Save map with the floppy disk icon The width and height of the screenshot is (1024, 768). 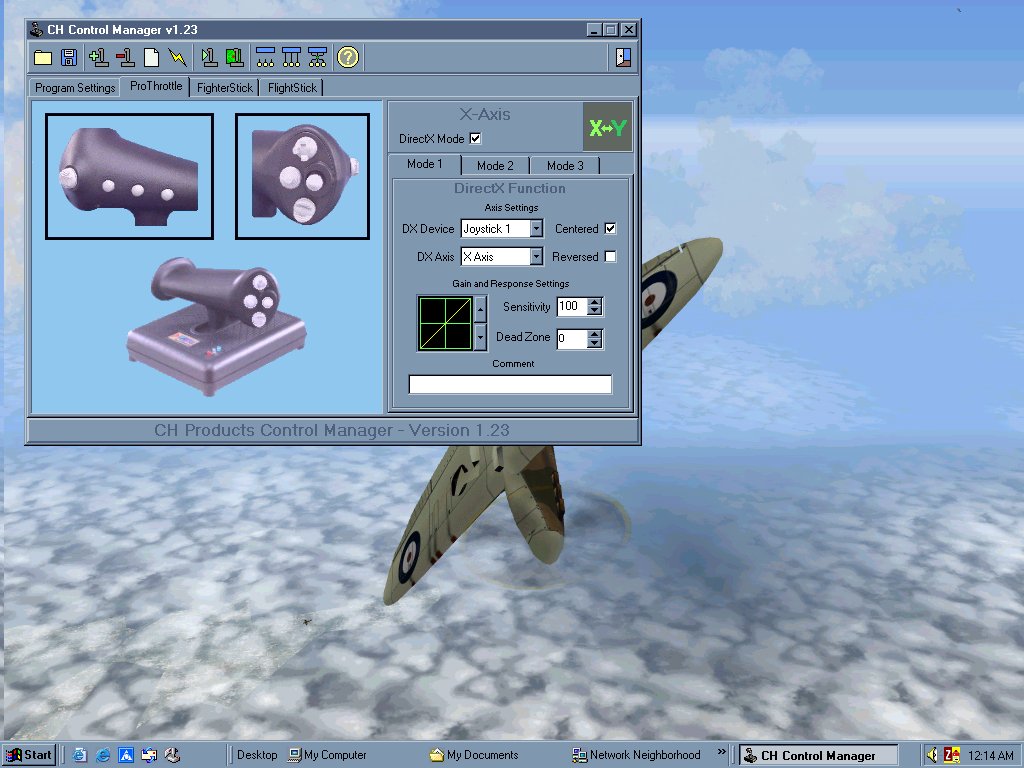pos(69,57)
